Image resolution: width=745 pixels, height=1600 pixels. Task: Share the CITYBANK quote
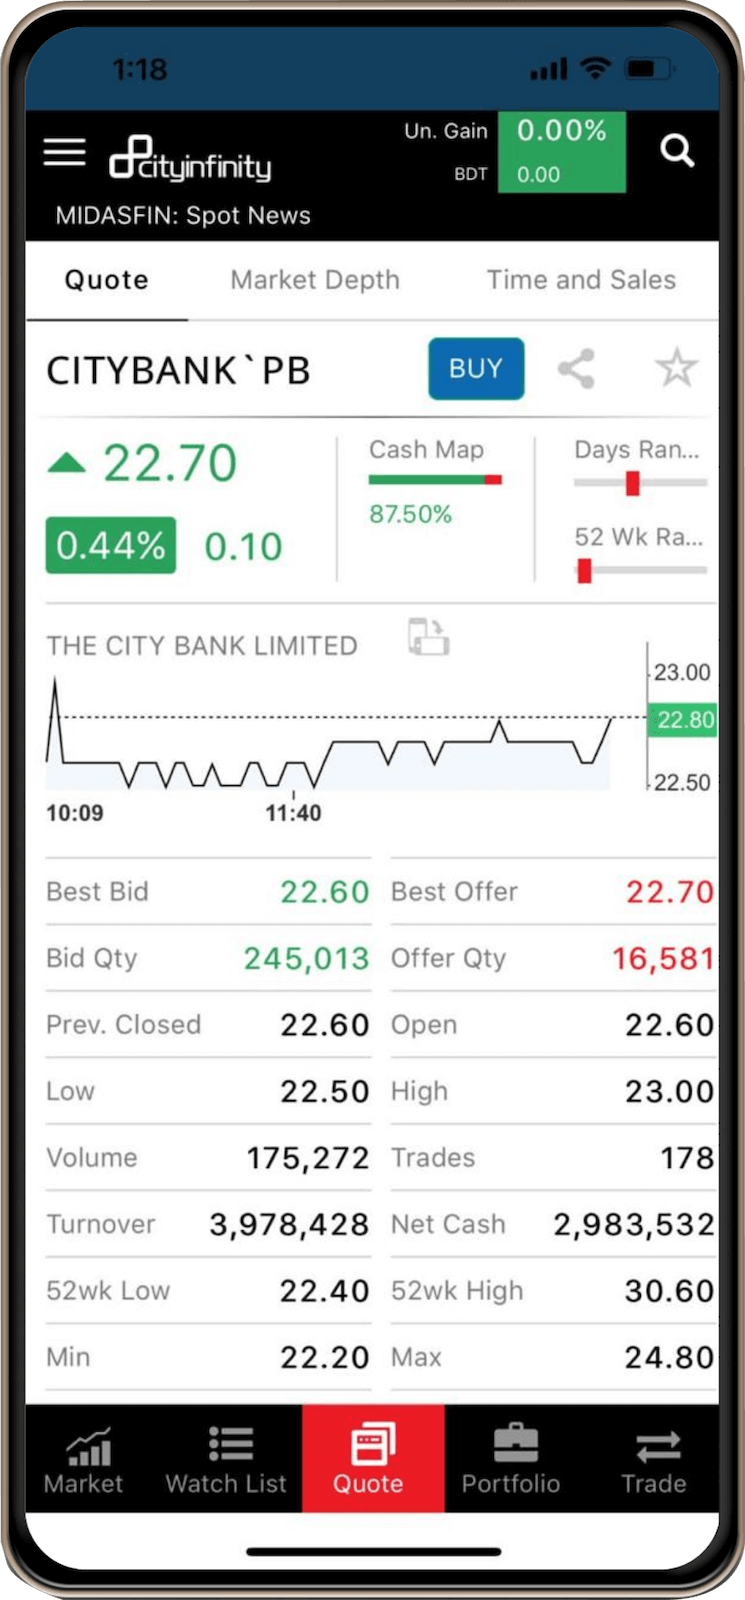point(576,369)
